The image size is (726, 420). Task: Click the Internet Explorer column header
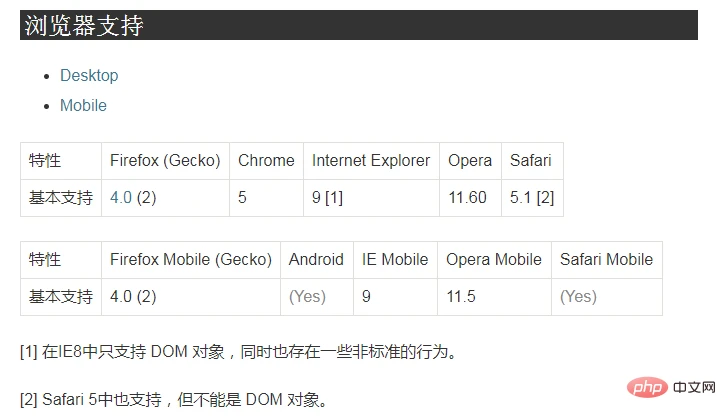371,161
